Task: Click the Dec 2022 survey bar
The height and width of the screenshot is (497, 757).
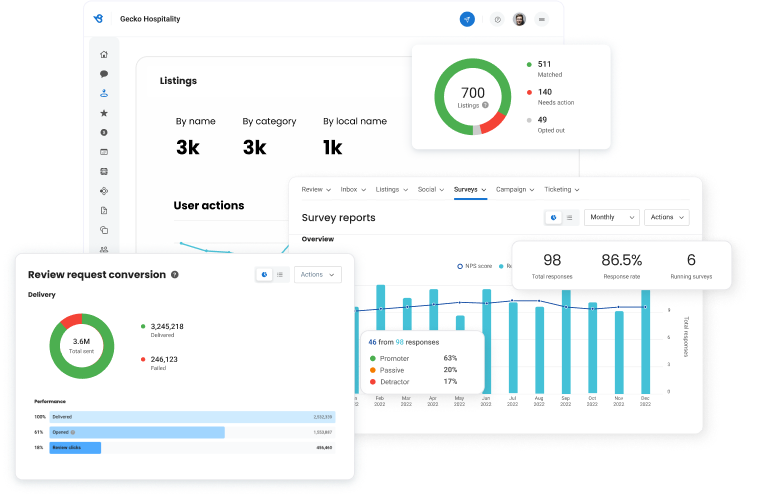Action: [645, 341]
